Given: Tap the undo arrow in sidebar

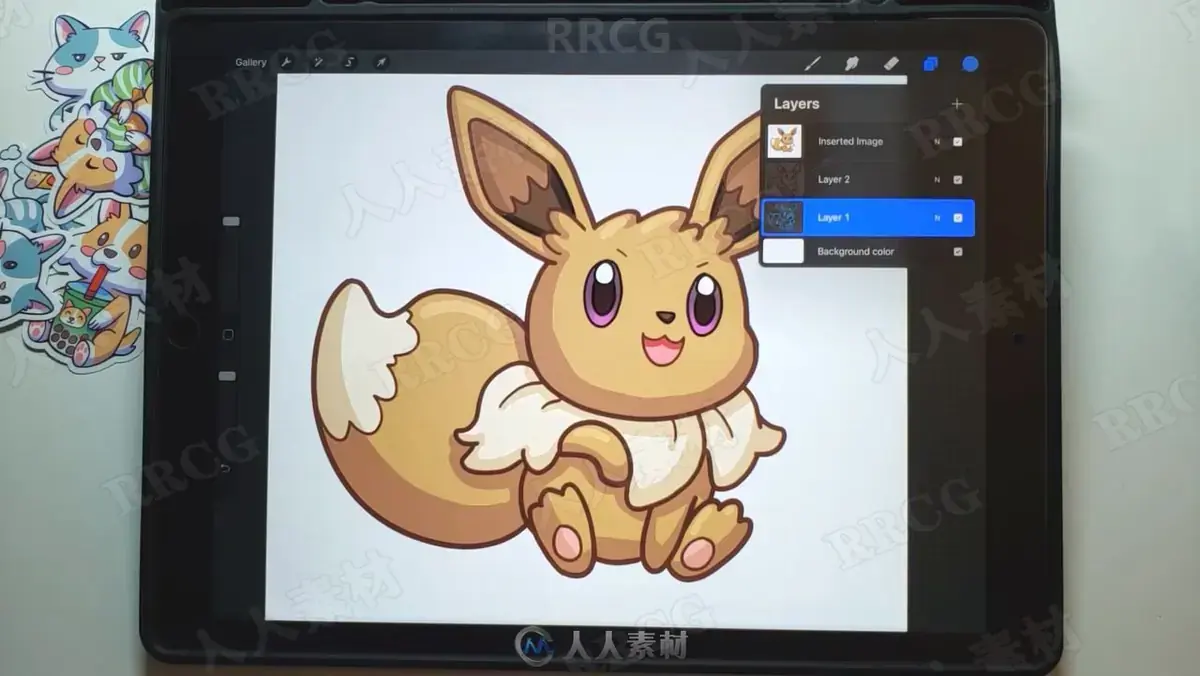Looking at the screenshot, I should click(x=224, y=468).
